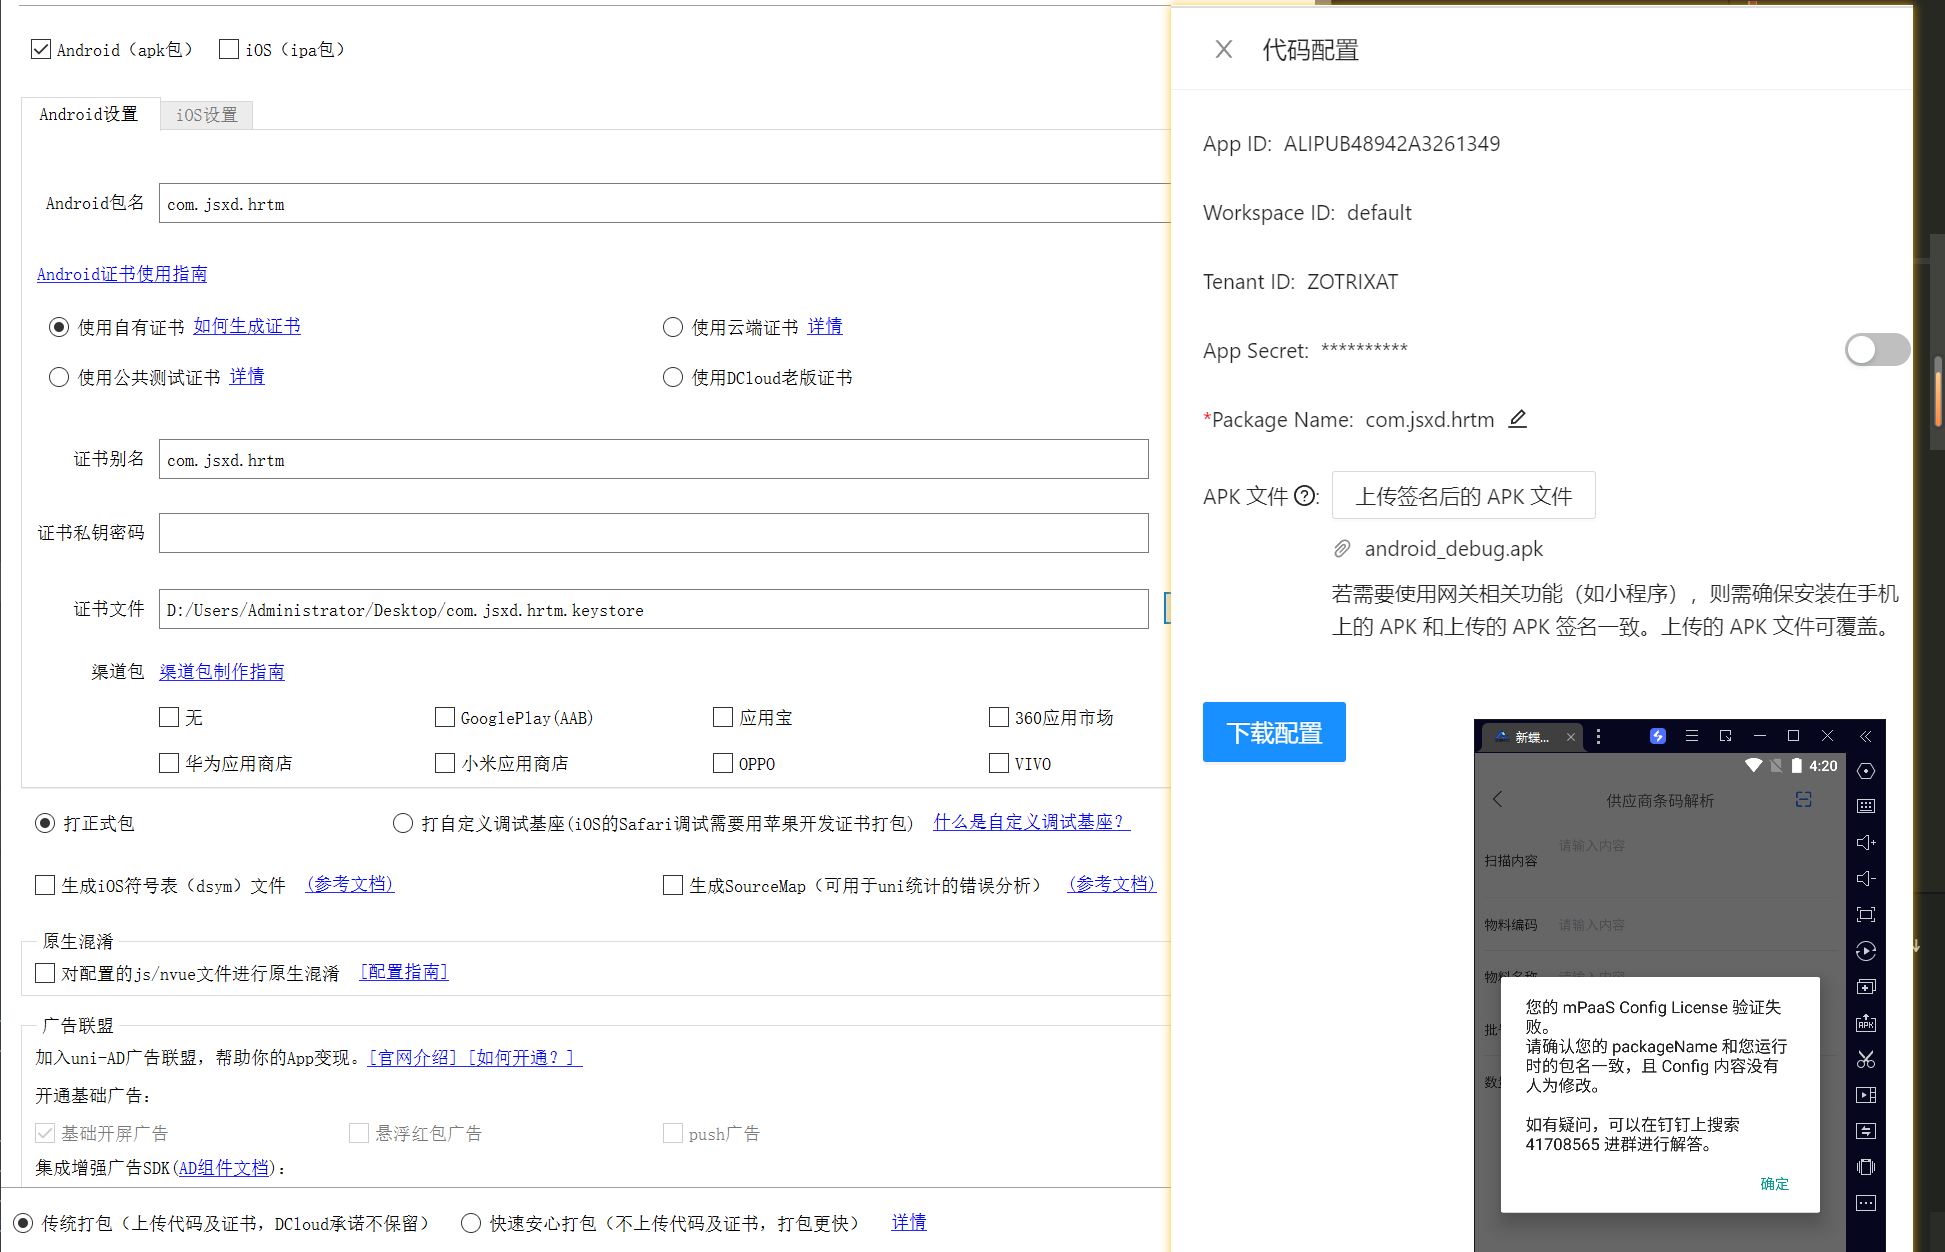Viewport: 1945px width, 1252px height.
Task: Tap back arrow in 供应商条码解析 page
Action: coord(1497,799)
